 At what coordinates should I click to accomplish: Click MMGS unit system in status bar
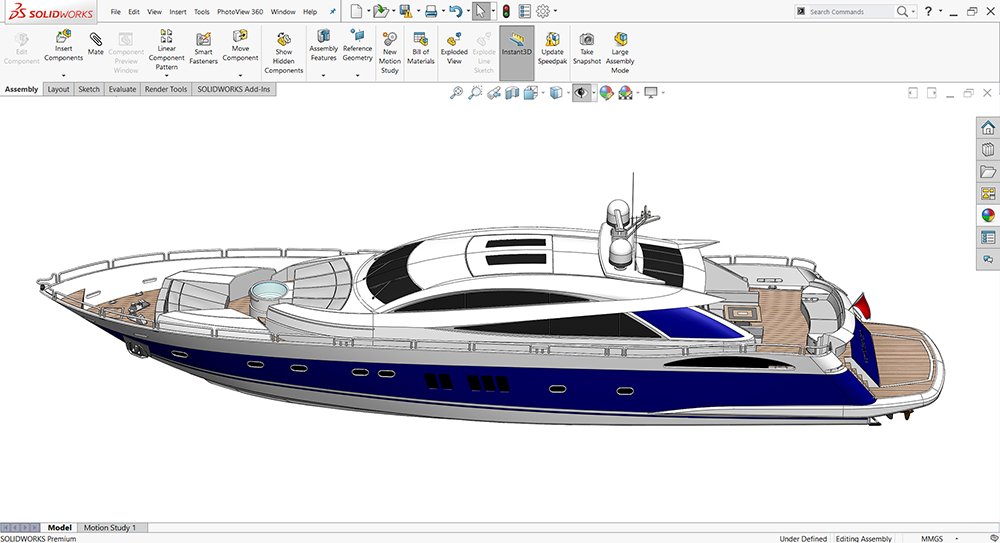(x=932, y=539)
